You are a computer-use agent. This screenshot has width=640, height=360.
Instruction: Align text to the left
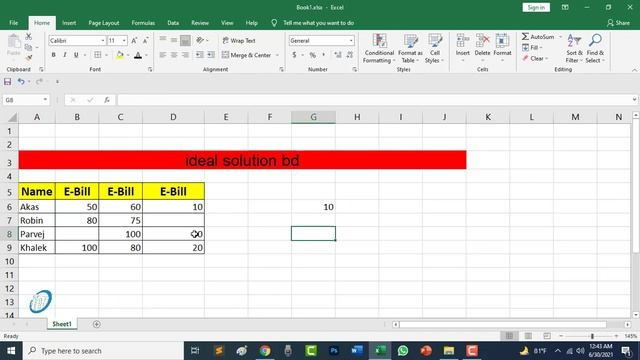tap(162, 55)
